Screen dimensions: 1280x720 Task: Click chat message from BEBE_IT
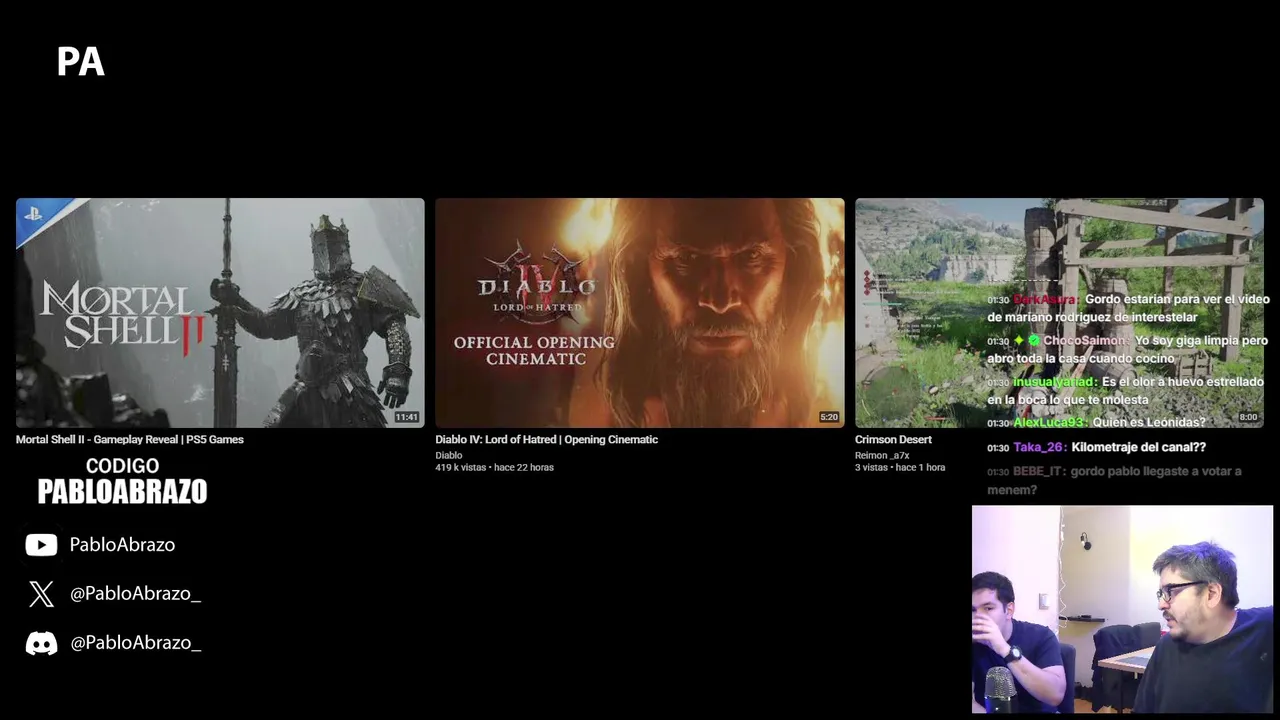tap(1115, 480)
